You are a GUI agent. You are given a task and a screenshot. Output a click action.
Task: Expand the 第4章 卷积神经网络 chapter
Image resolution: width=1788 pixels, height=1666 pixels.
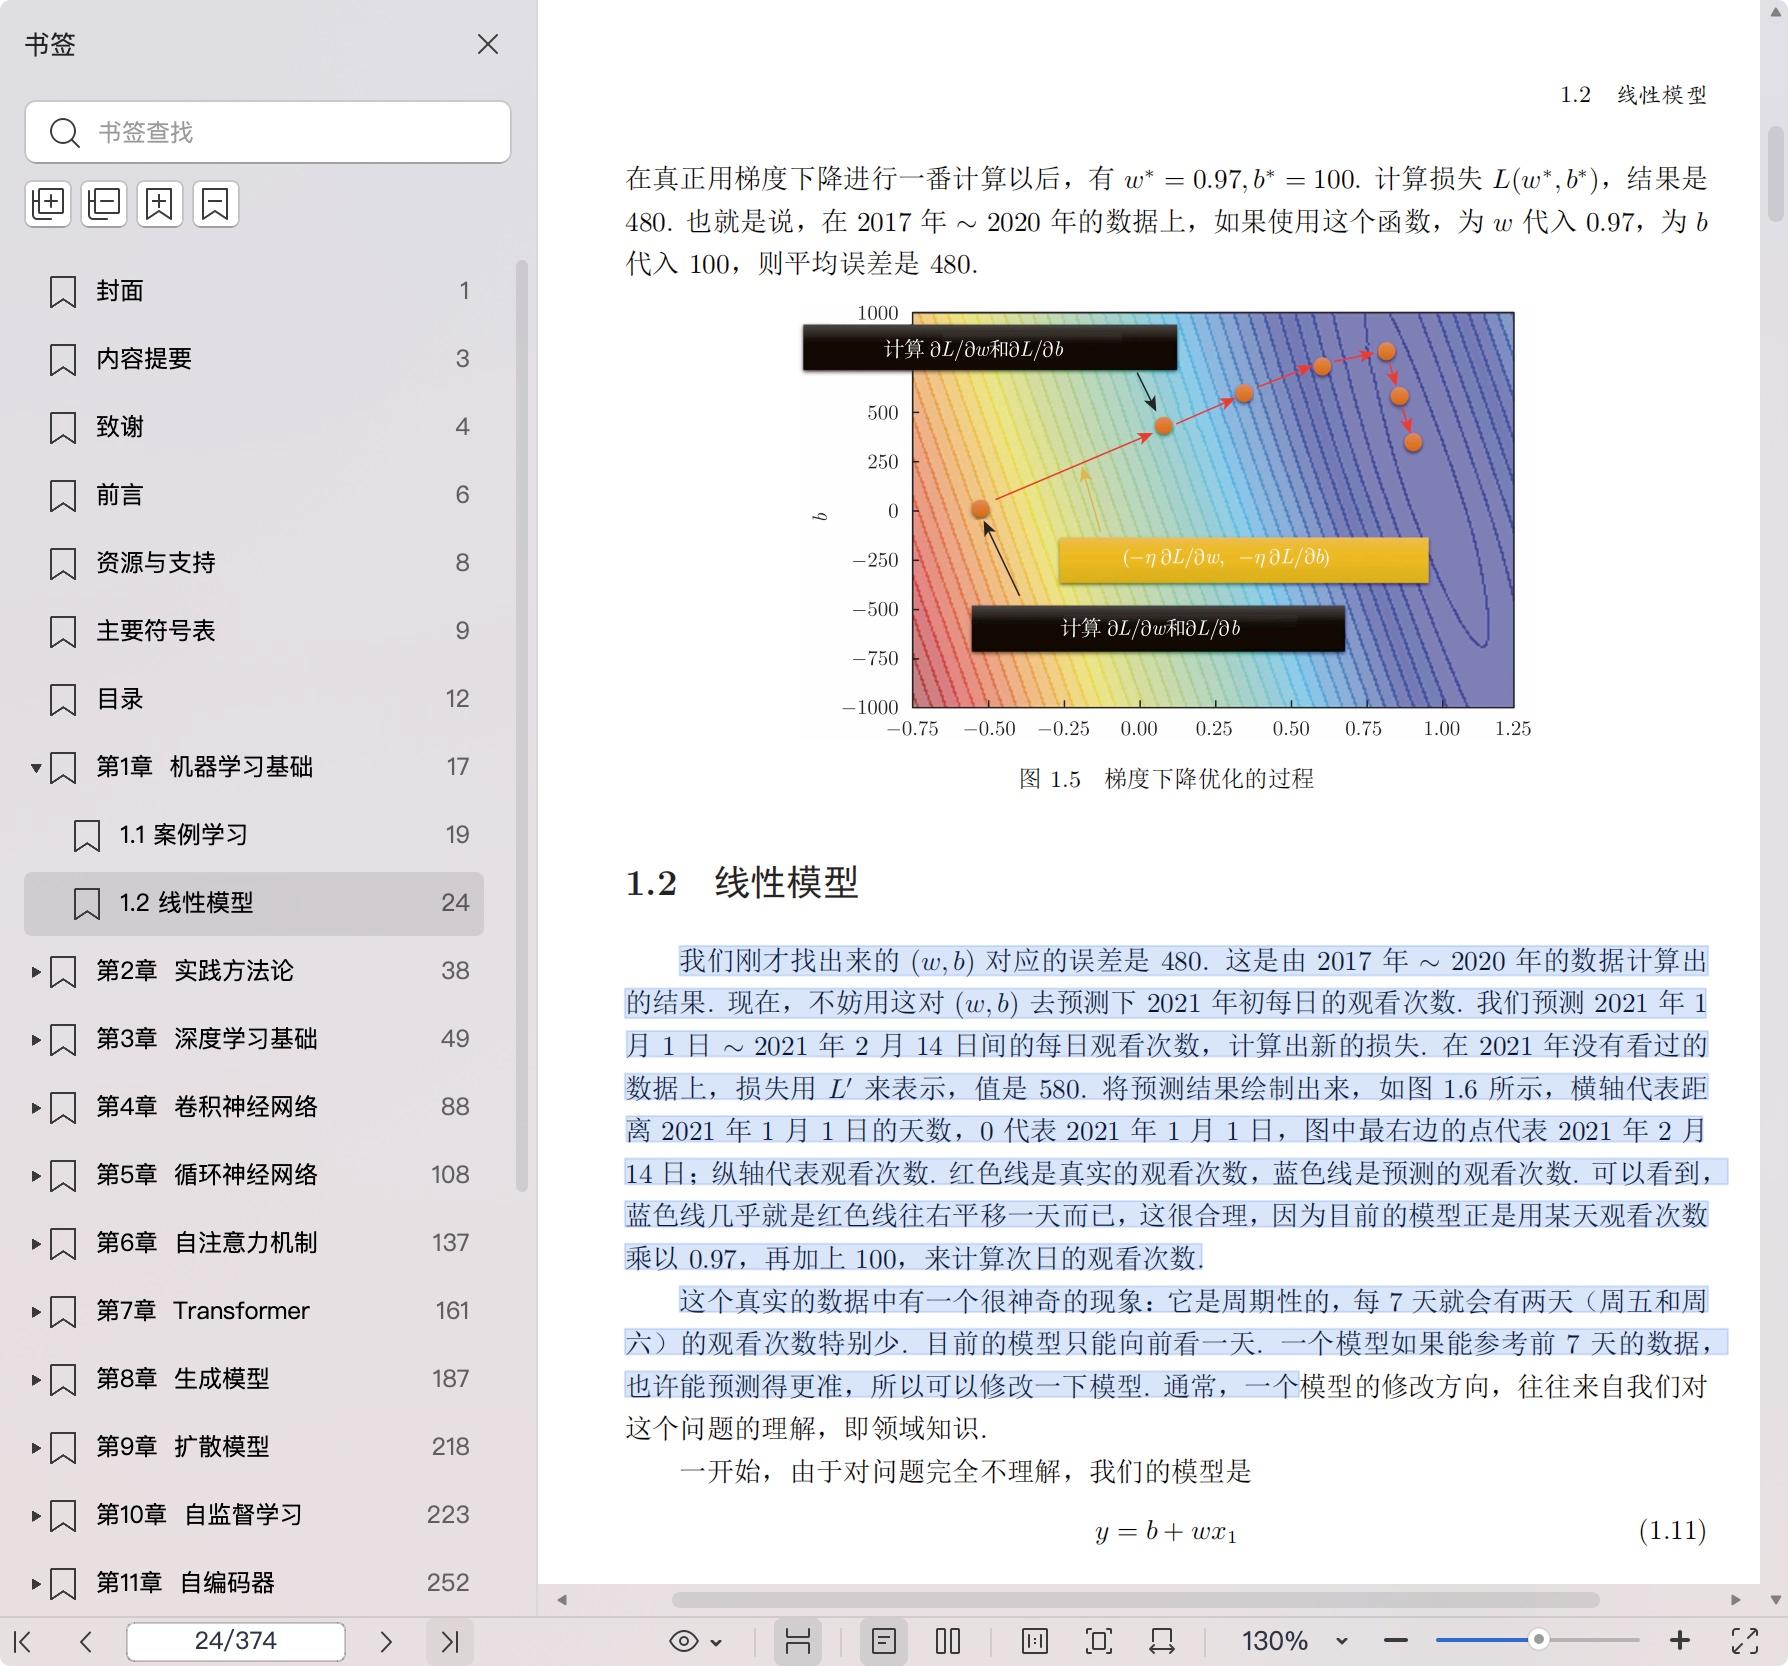click(x=36, y=1107)
